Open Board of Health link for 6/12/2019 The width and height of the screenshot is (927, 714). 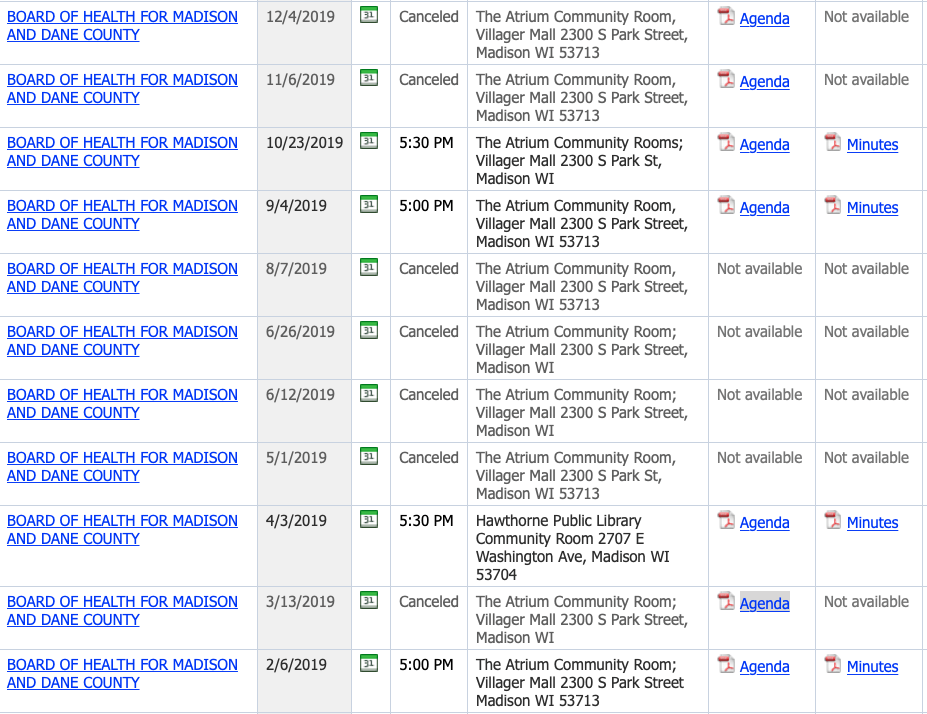point(122,404)
